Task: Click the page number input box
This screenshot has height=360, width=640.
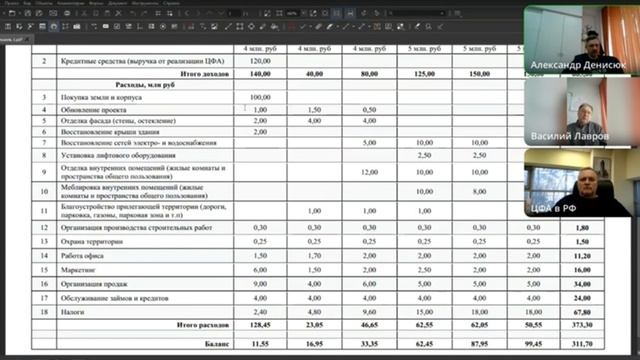Action: (233, 13)
